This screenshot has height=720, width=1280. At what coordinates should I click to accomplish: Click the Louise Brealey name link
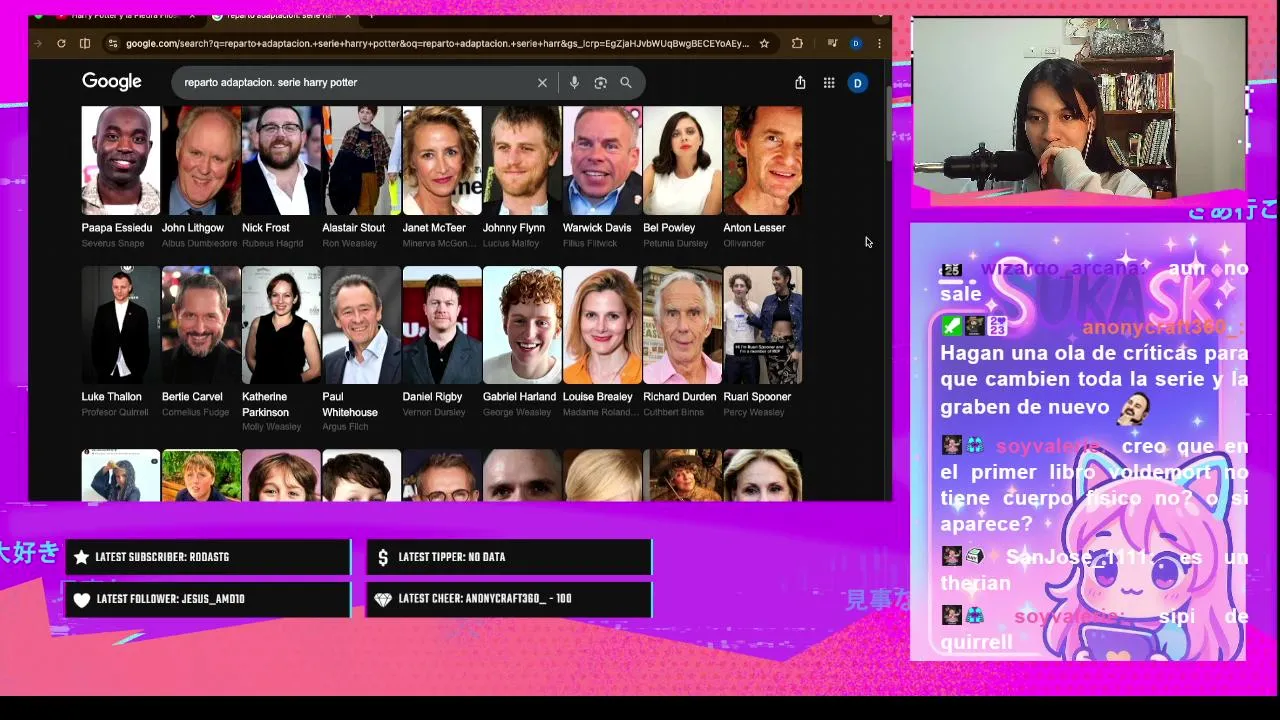(x=597, y=397)
